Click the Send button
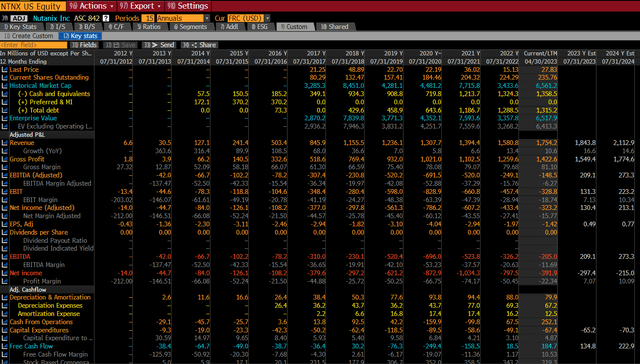 pos(159,45)
